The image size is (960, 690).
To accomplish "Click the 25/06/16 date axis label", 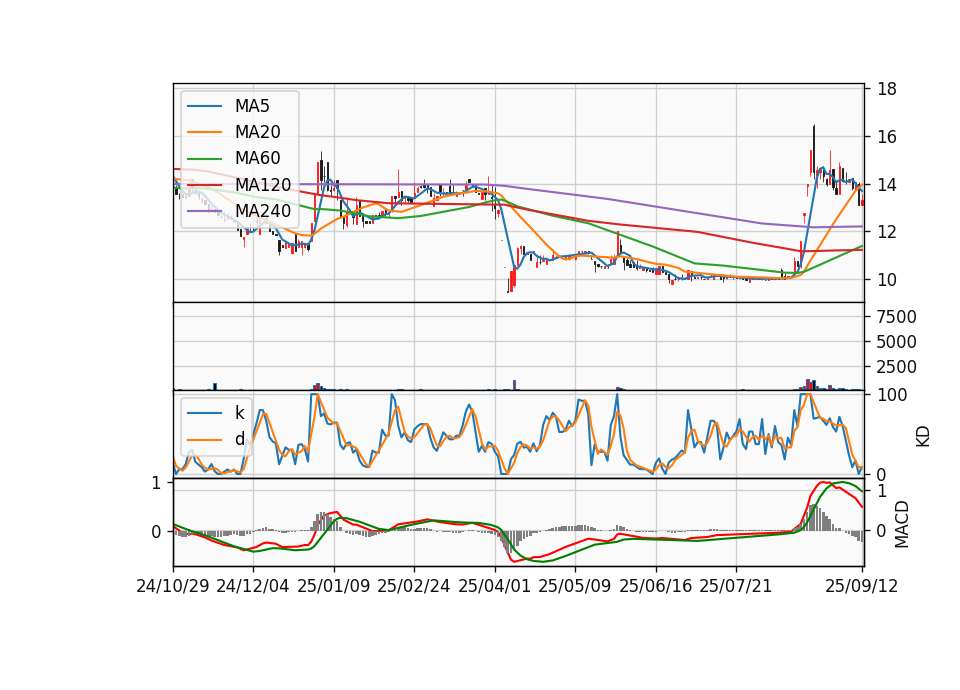I will coord(656,586).
